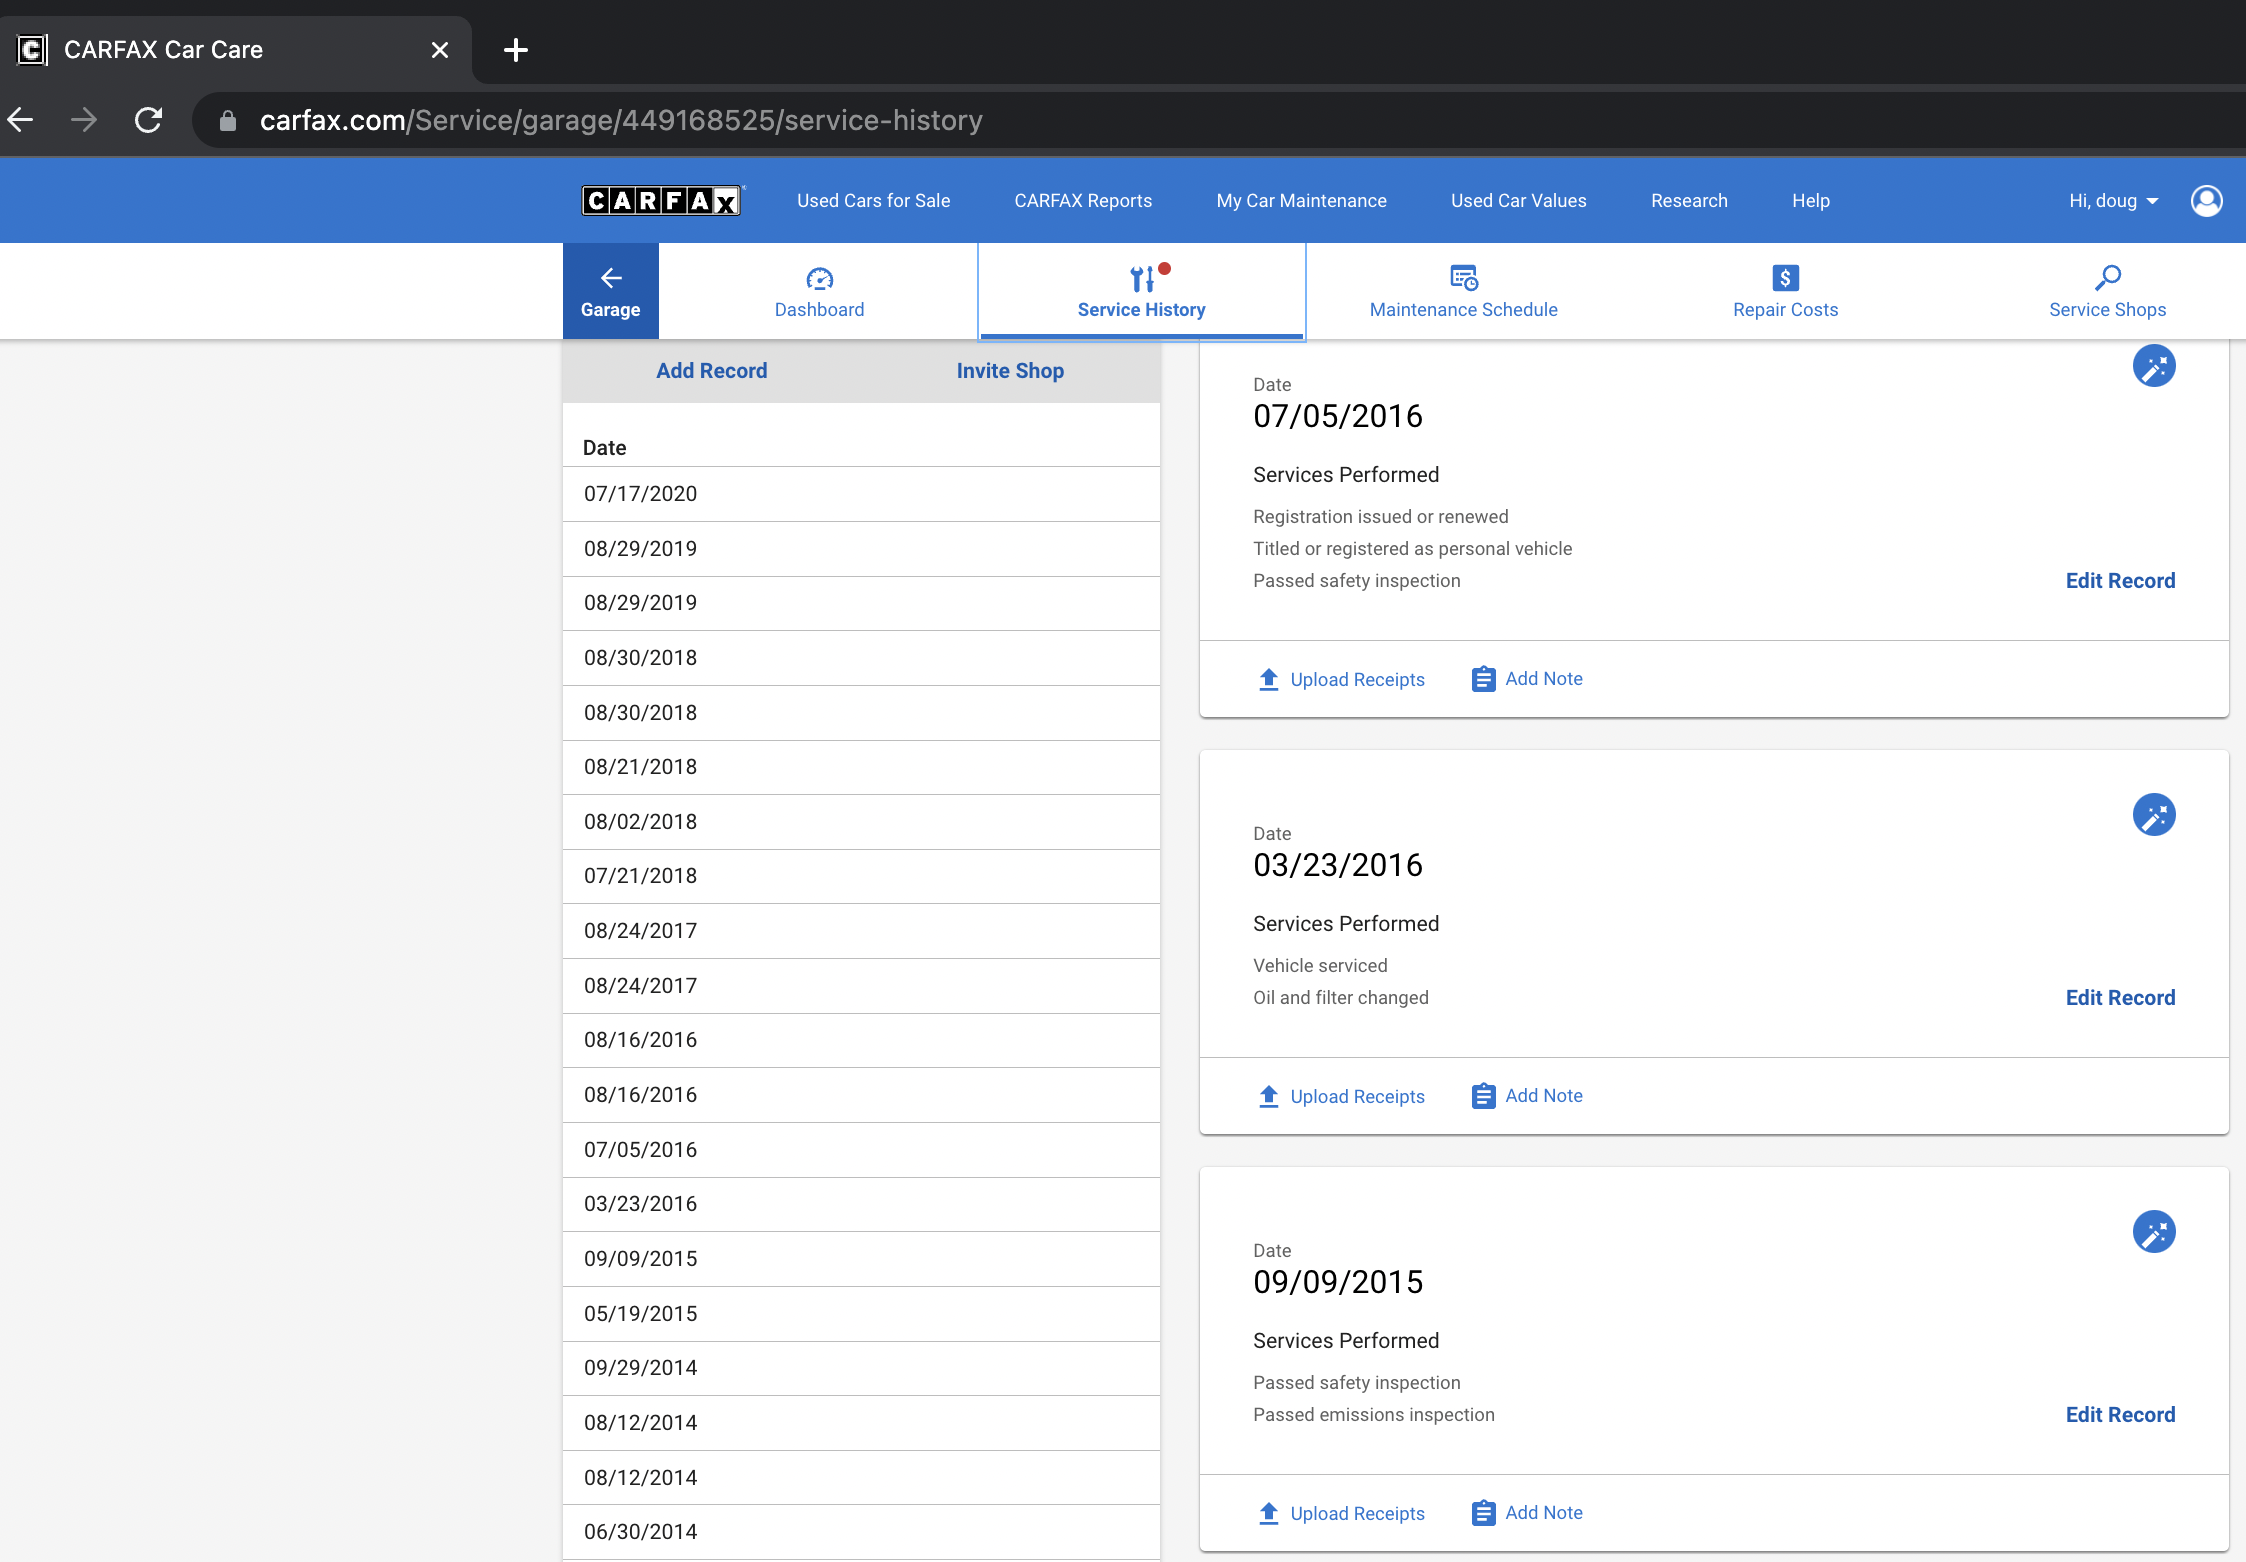Open a new browser tab
The image size is (2246, 1562).
(x=516, y=50)
